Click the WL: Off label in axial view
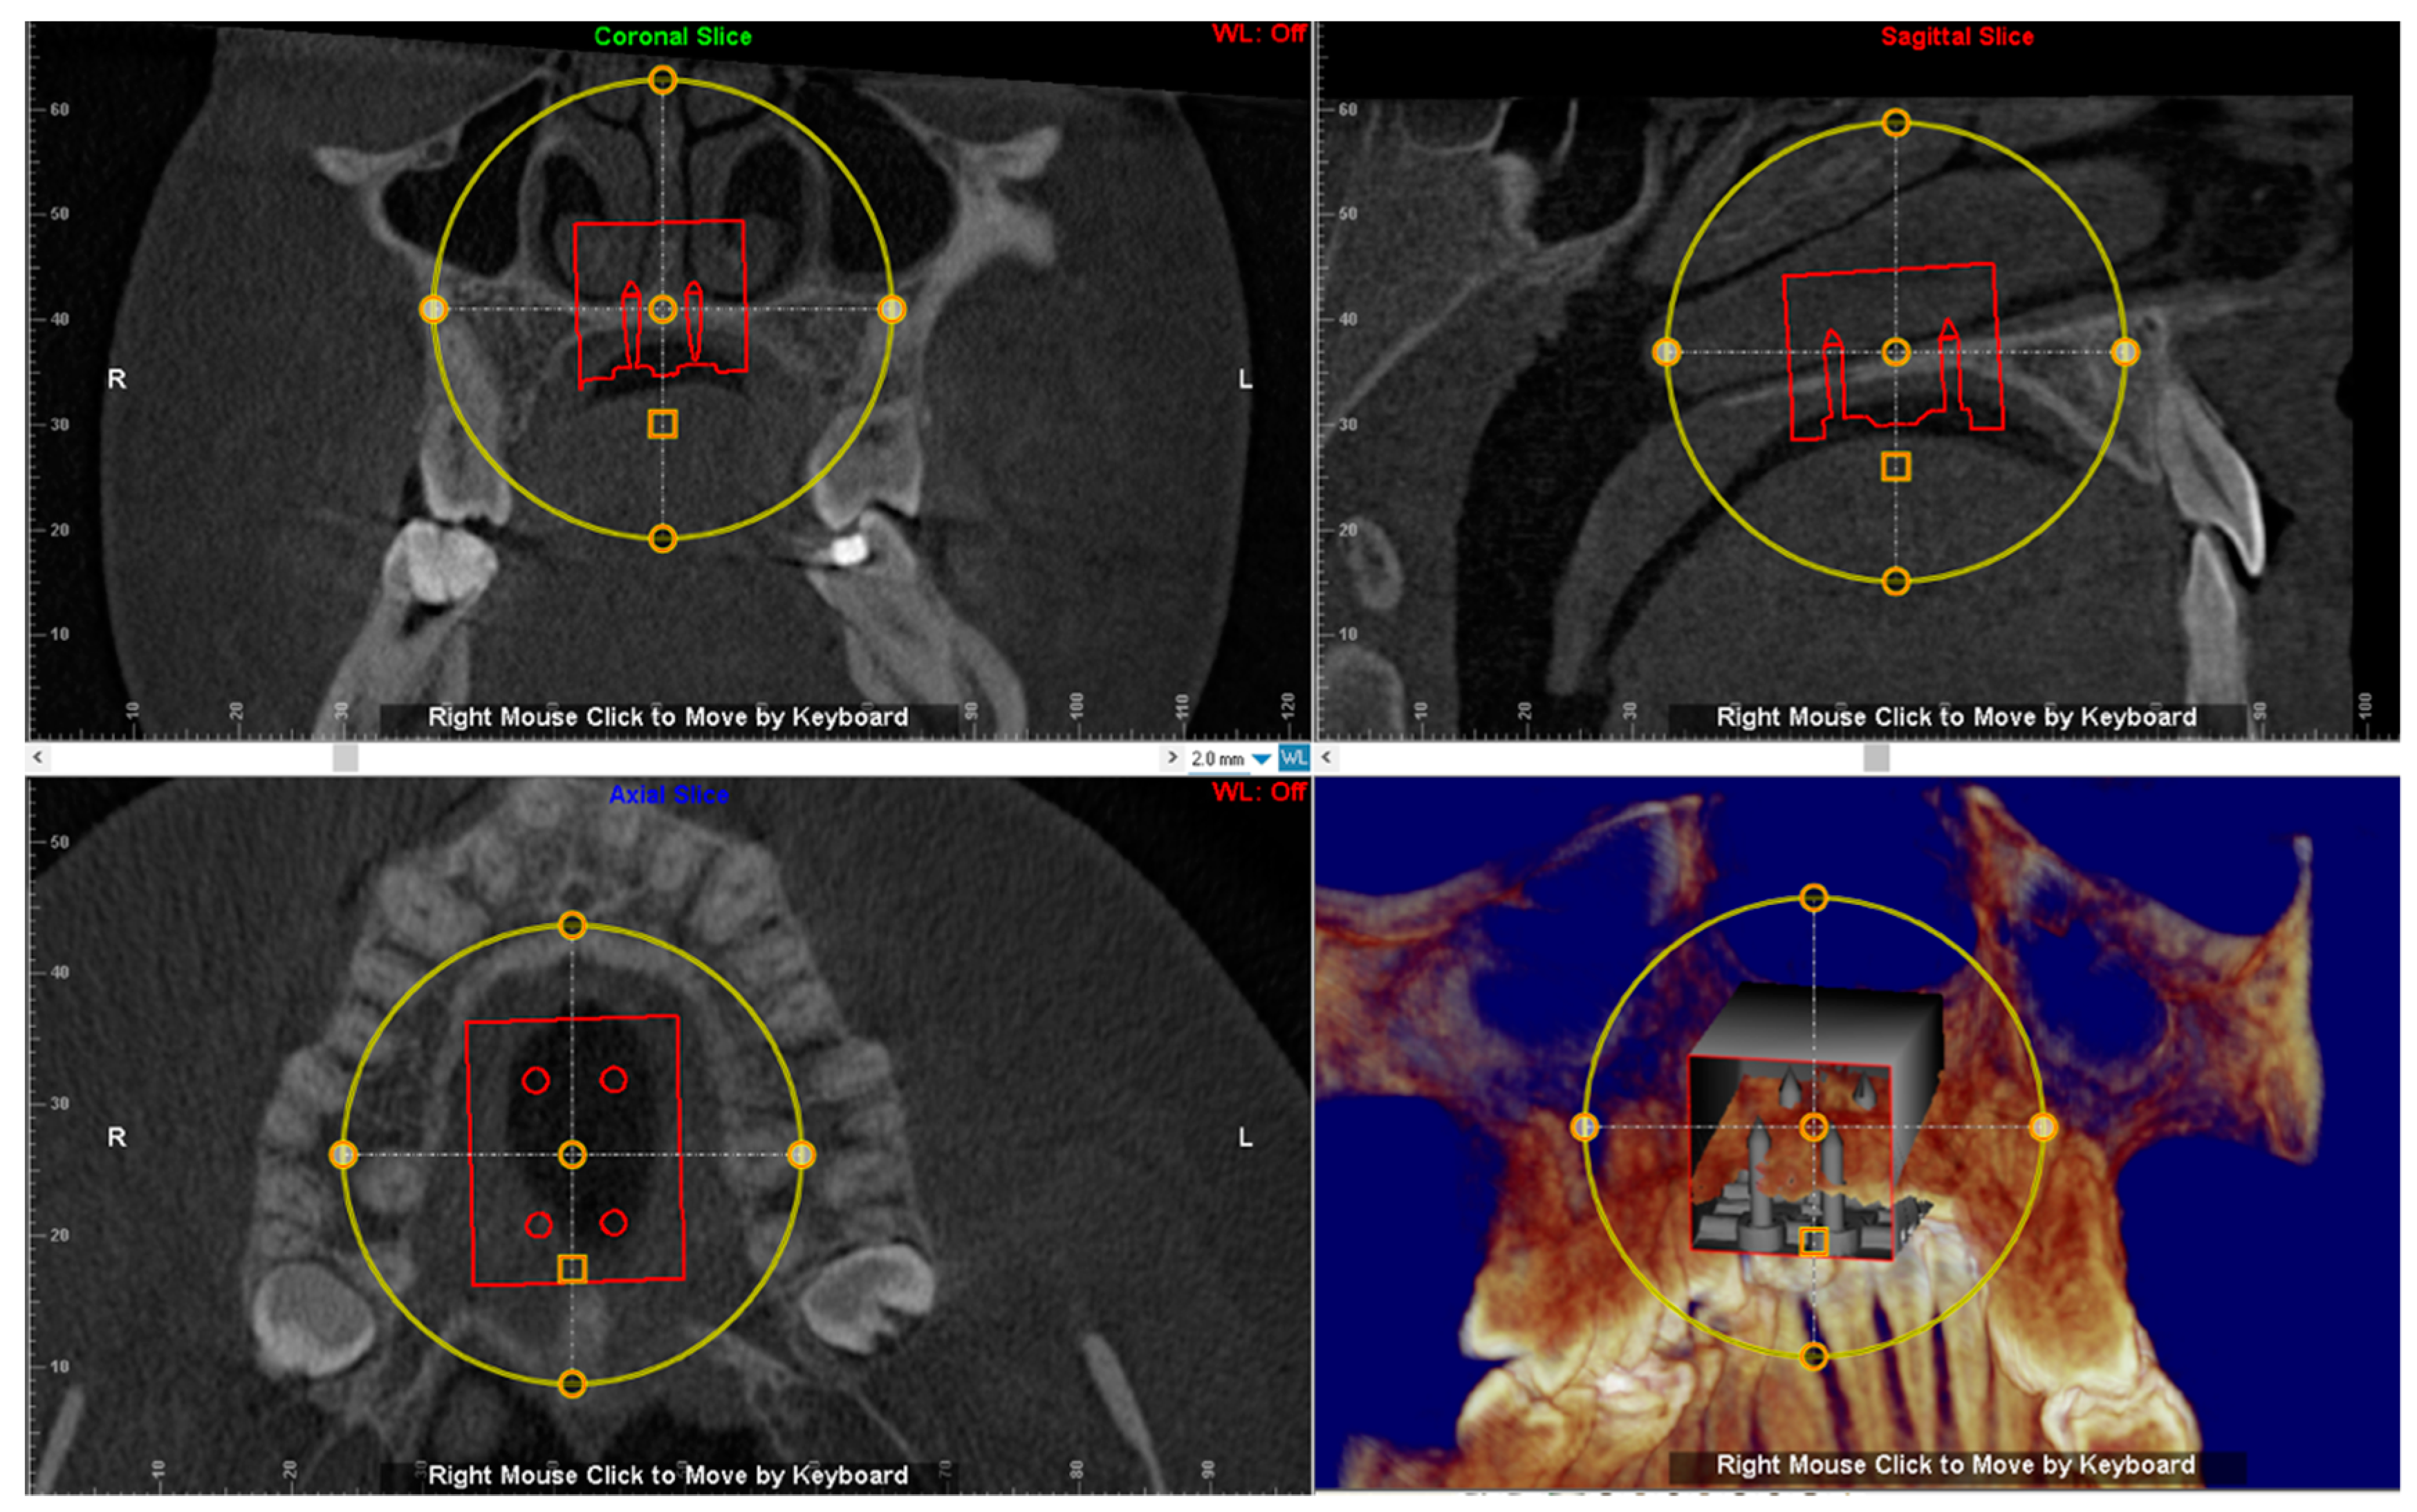The width and height of the screenshot is (2417, 1512). 1258,792
